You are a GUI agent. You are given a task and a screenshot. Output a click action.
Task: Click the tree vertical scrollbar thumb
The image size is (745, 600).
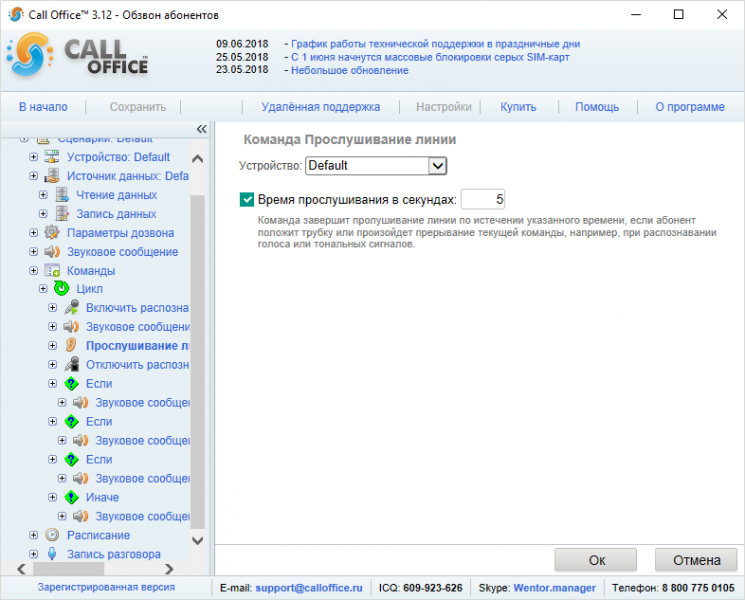tap(198, 362)
